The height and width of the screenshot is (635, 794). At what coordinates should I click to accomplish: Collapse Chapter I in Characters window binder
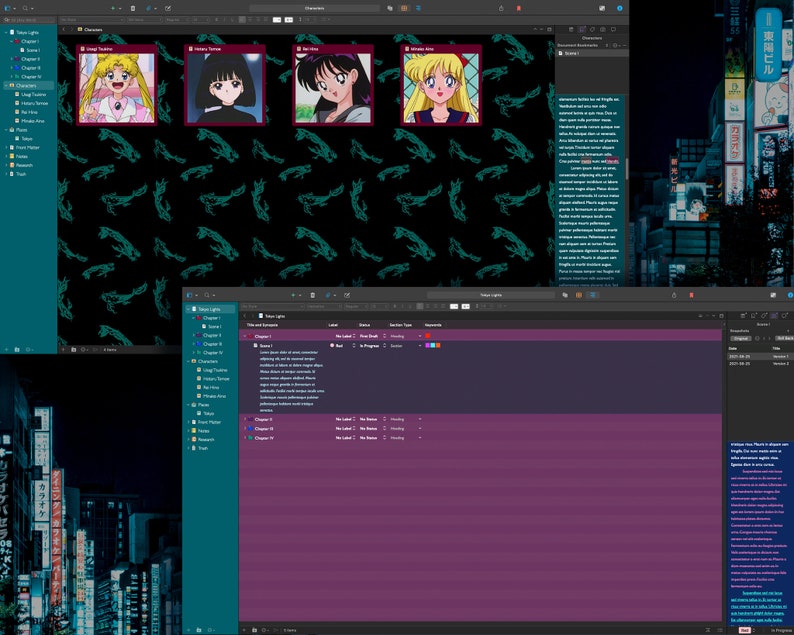pyautogui.click(x=11, y=41)
